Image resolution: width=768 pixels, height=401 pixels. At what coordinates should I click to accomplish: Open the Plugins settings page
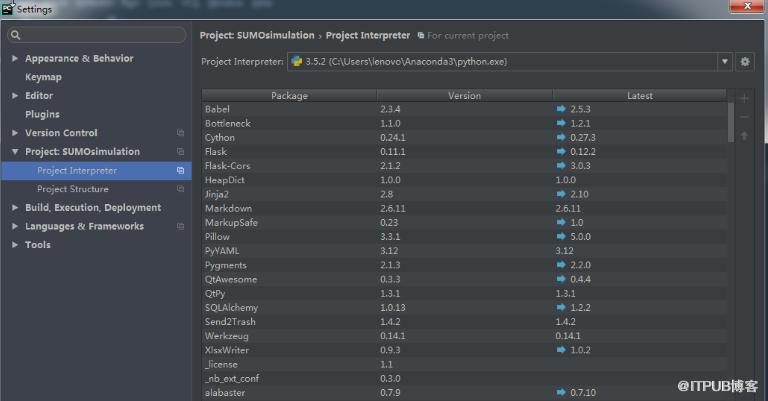pos(42,114)
